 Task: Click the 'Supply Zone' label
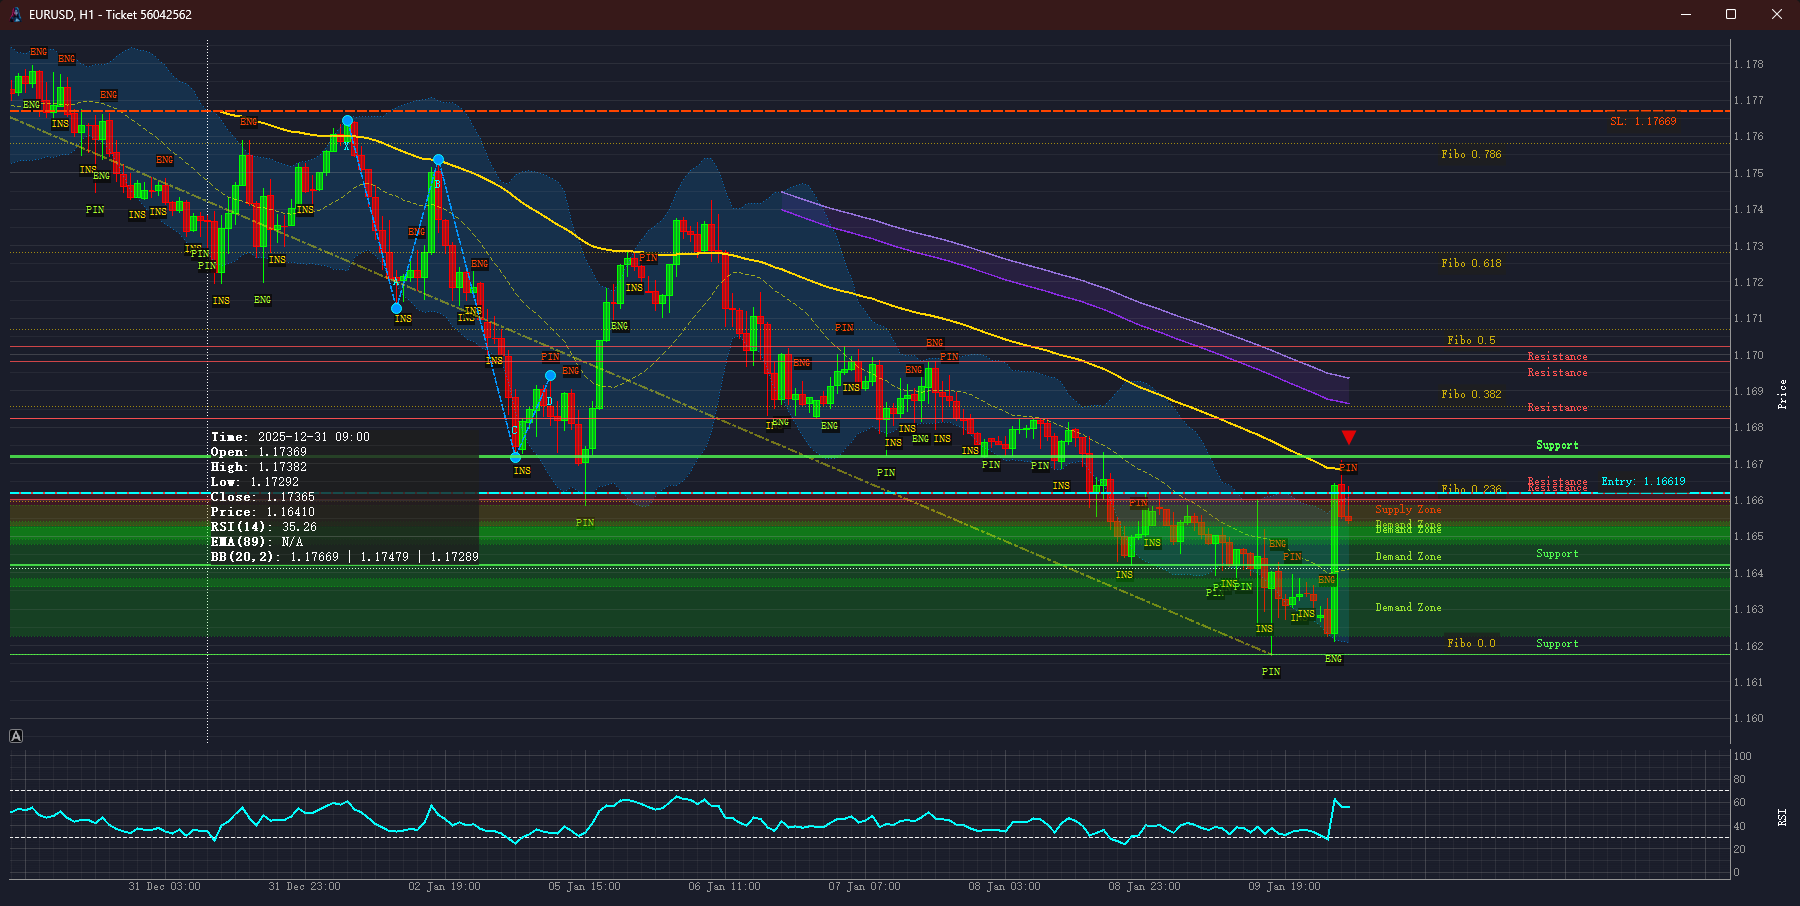coord(1408,509)
